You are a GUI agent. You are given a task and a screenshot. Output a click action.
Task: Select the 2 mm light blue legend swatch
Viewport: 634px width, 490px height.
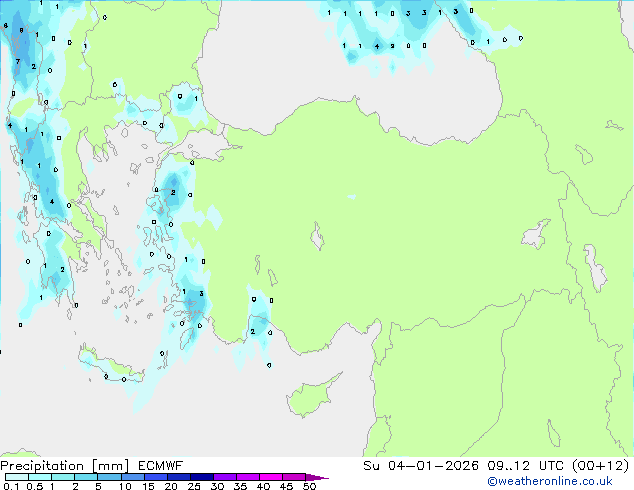[86, 477]
